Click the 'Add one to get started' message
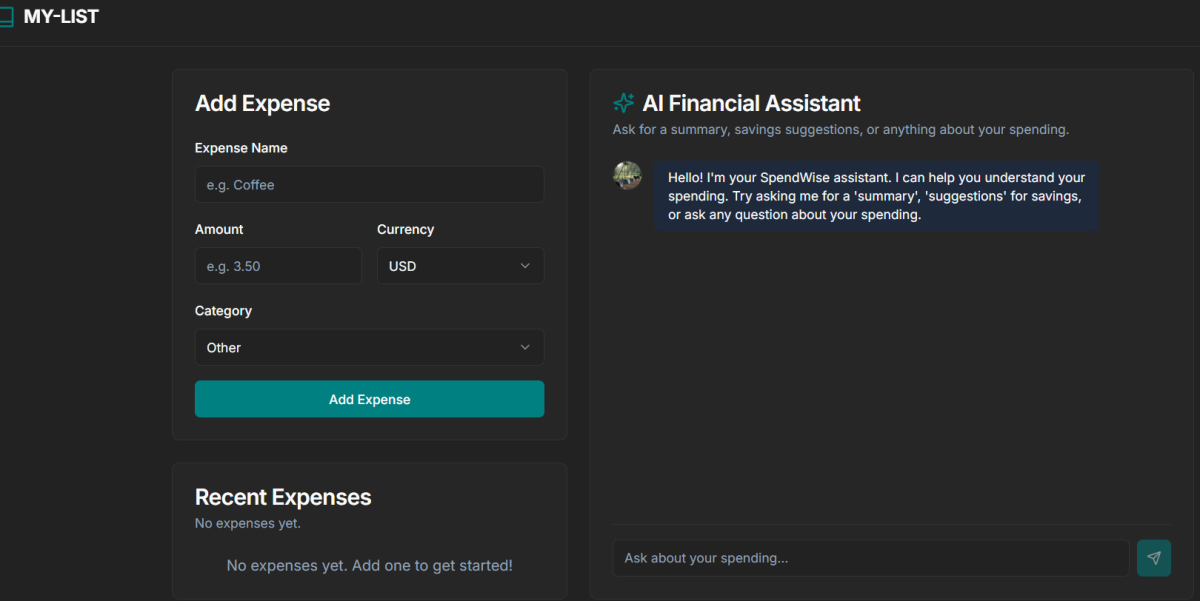 click(x=369, y=566)
